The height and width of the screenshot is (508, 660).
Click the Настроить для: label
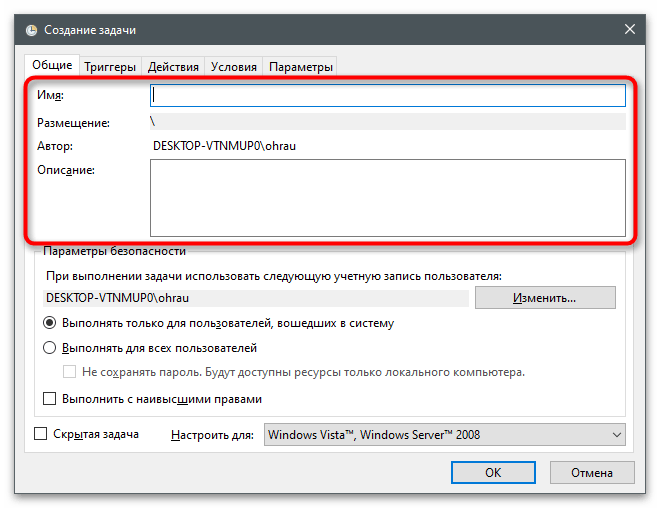(x=213, y=435)
